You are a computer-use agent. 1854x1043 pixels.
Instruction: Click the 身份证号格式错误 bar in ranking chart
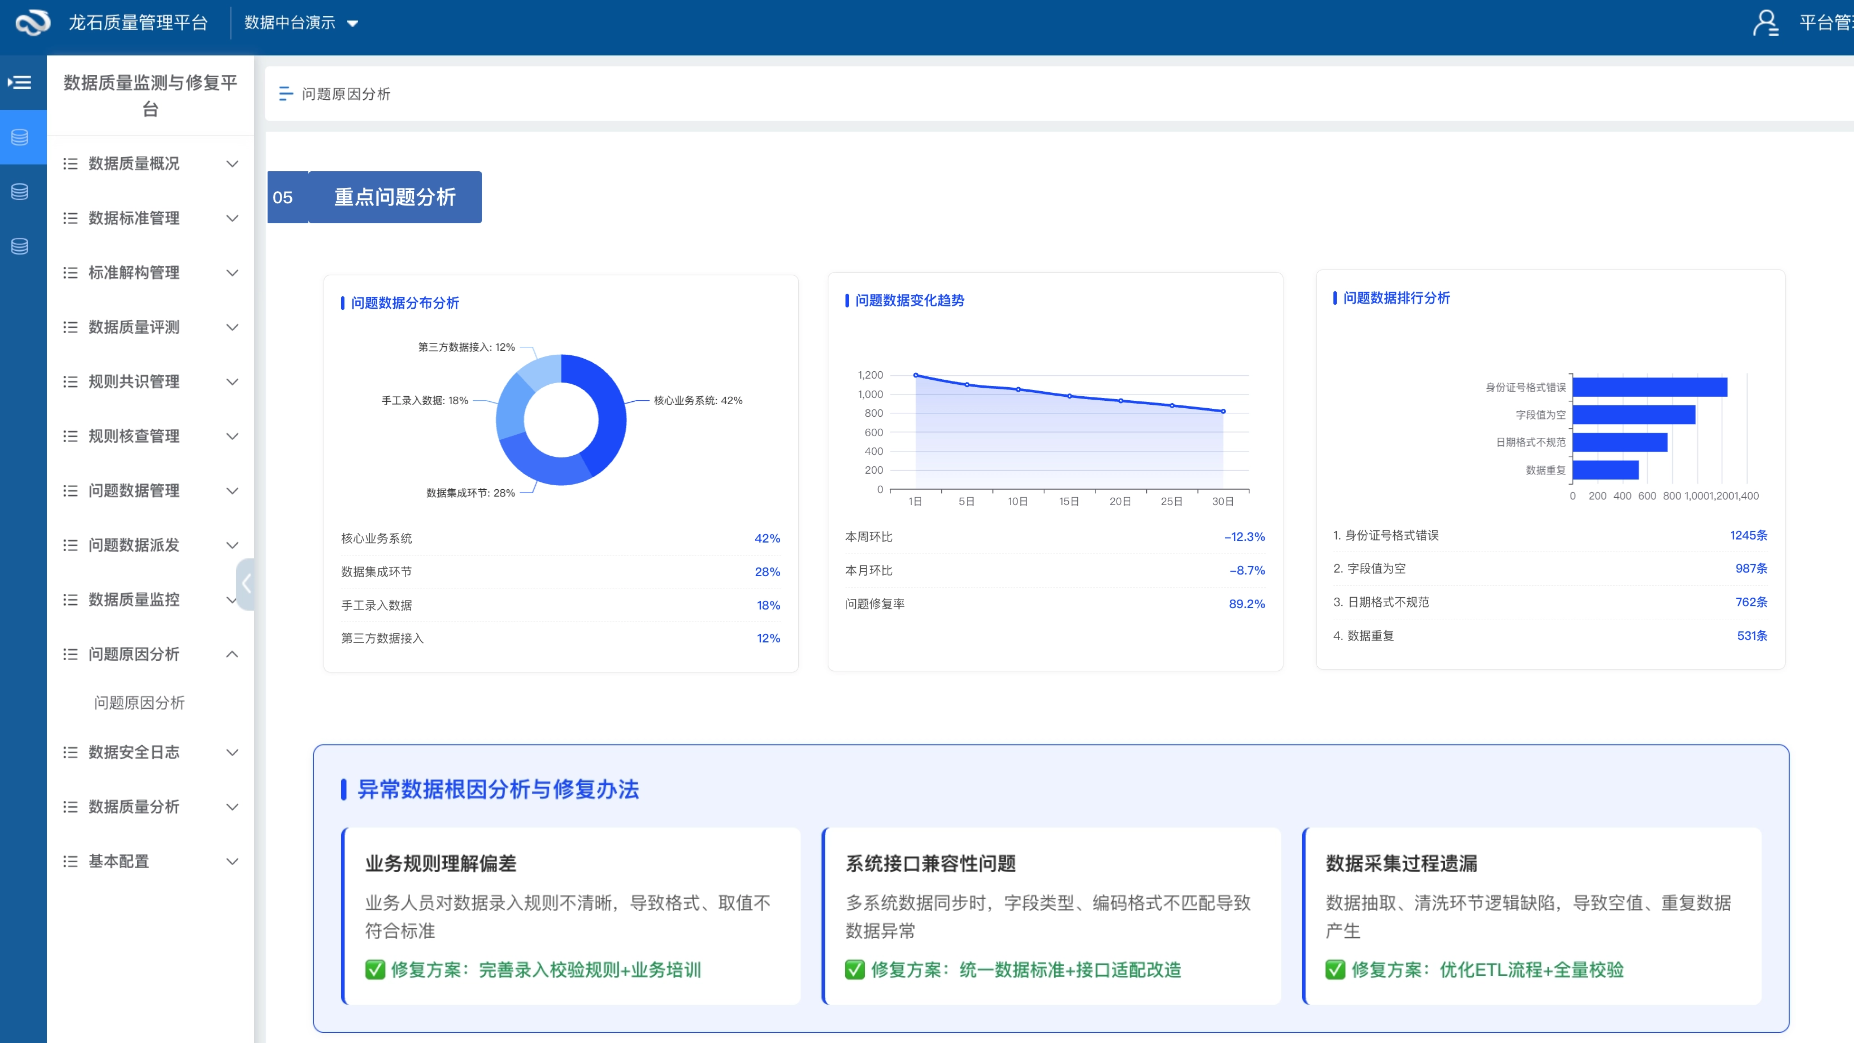1649,387
